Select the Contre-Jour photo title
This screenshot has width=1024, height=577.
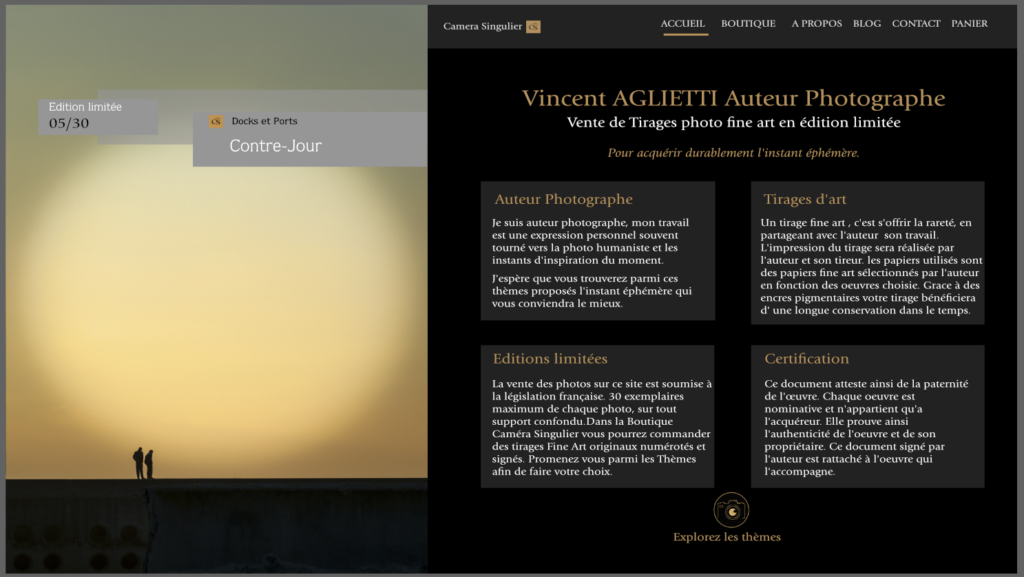pos(276,146)
